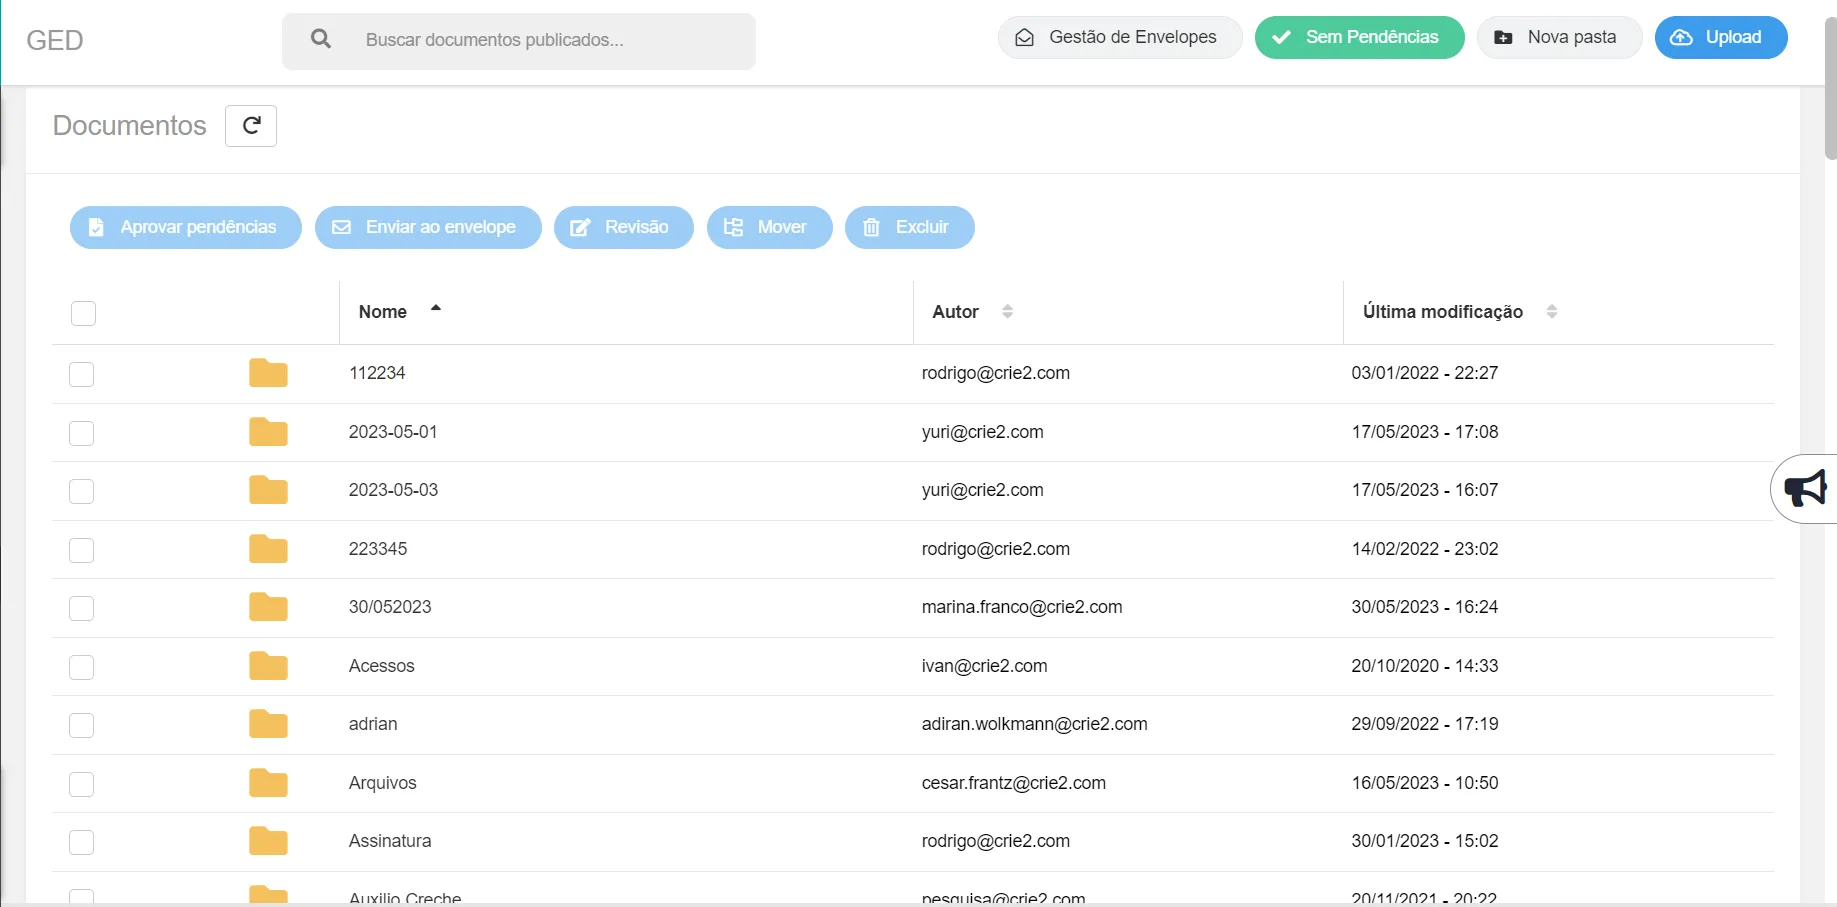Click the GED logo text

(x=55, y=40)
